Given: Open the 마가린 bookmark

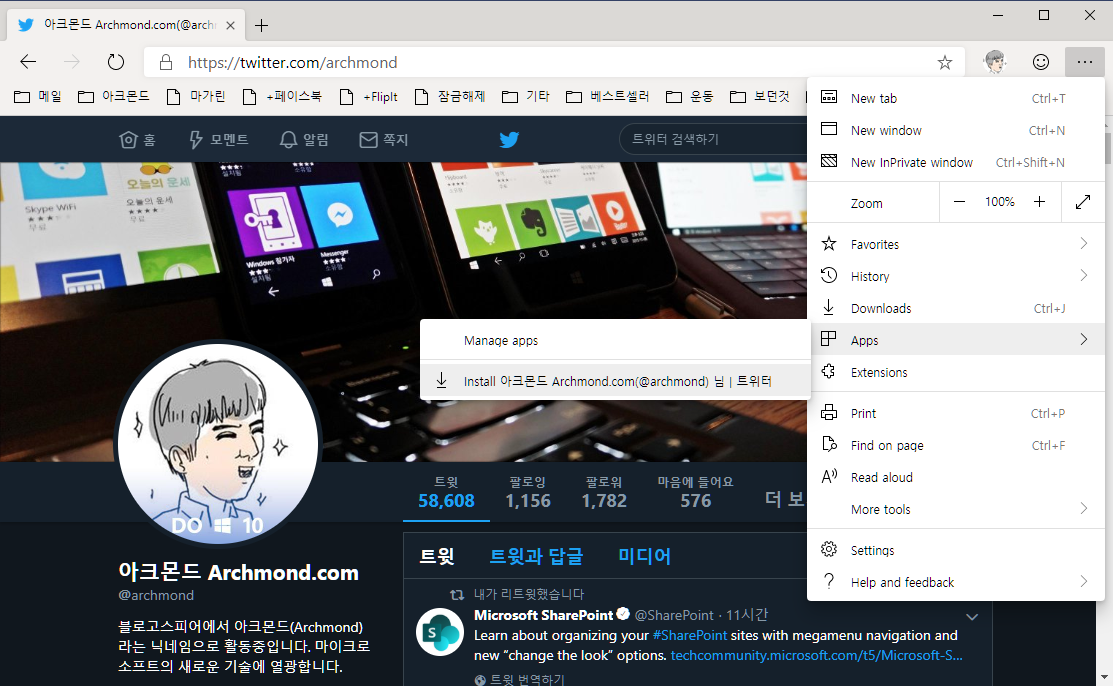Looking at the screenshot, I should (x=196, y=97).
